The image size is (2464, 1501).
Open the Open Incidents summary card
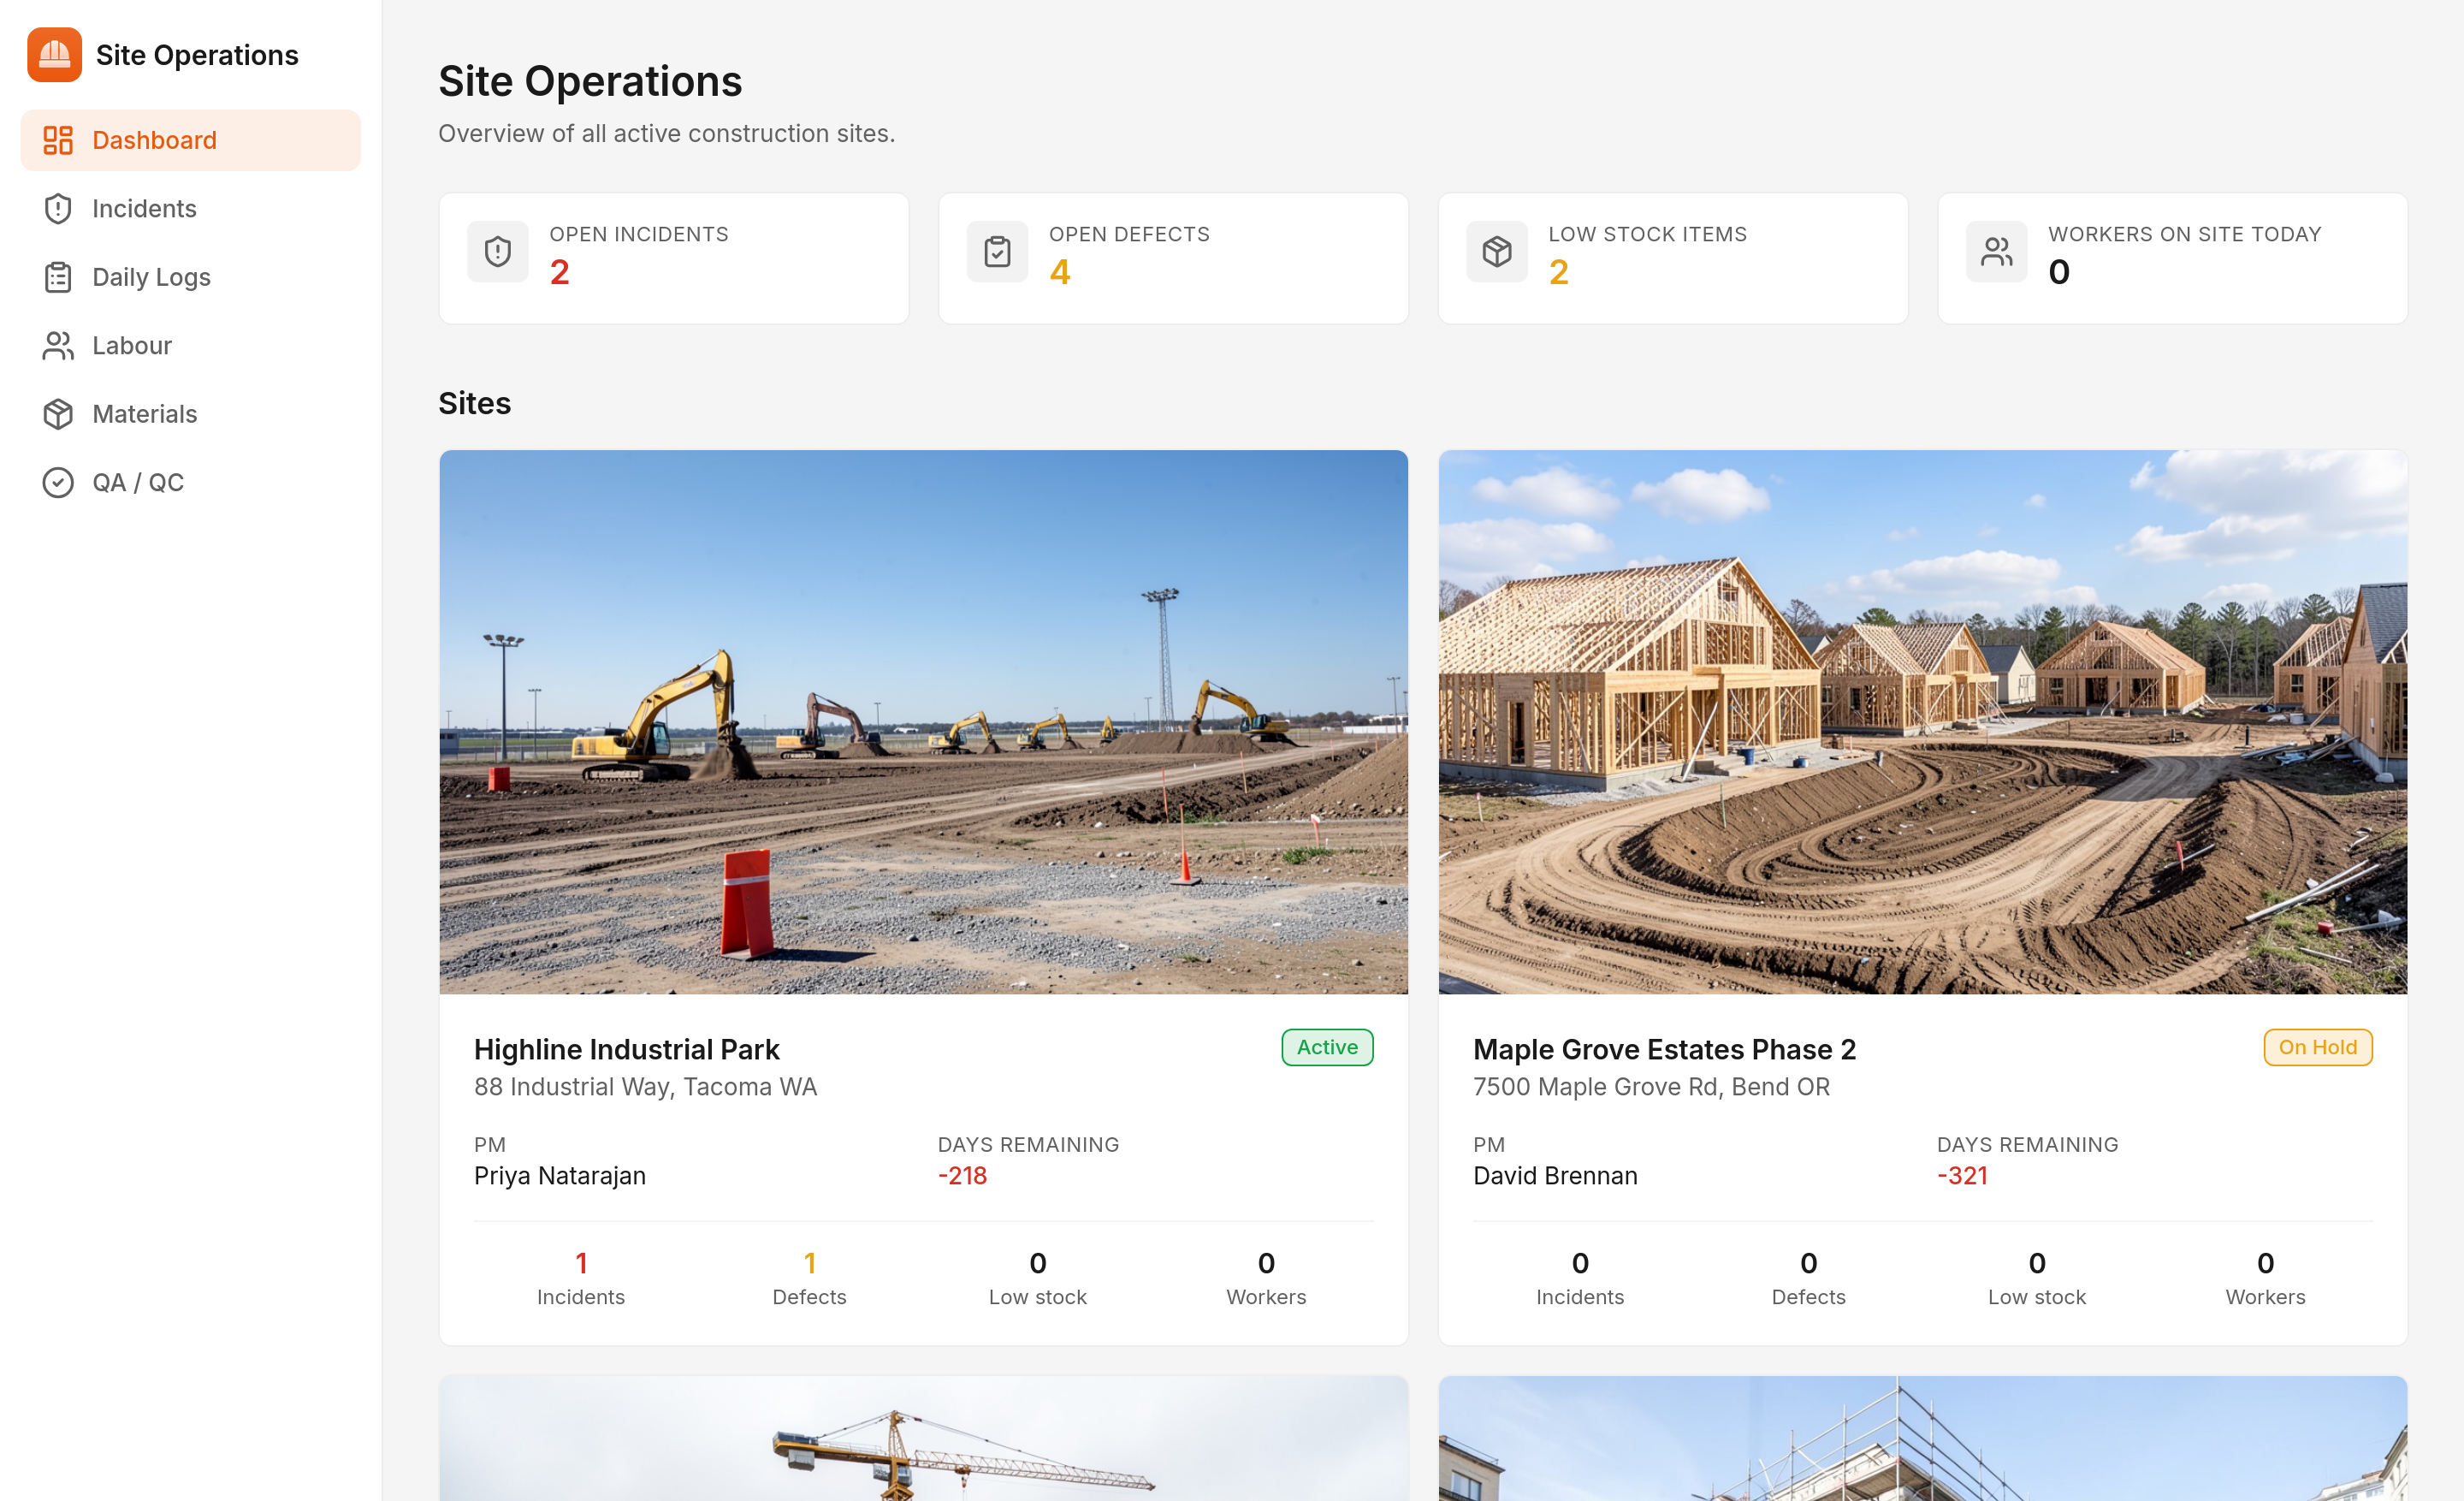coord(674,258)
